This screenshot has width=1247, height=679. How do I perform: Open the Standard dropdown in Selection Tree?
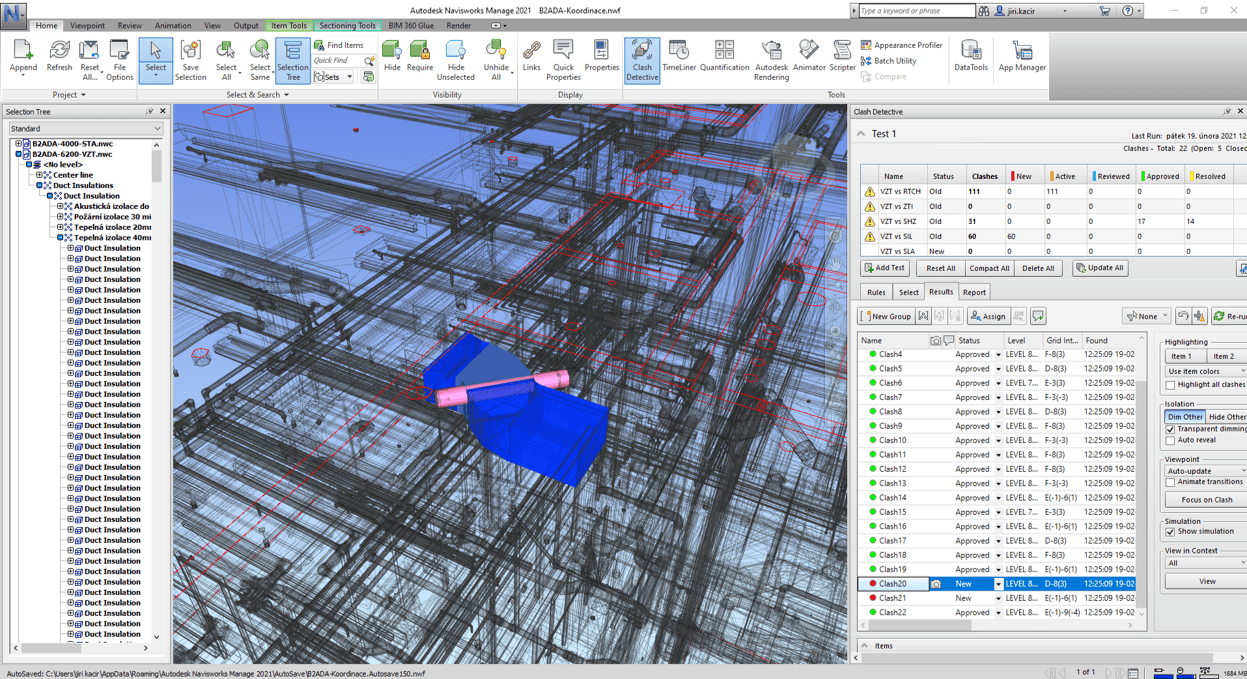85,129
